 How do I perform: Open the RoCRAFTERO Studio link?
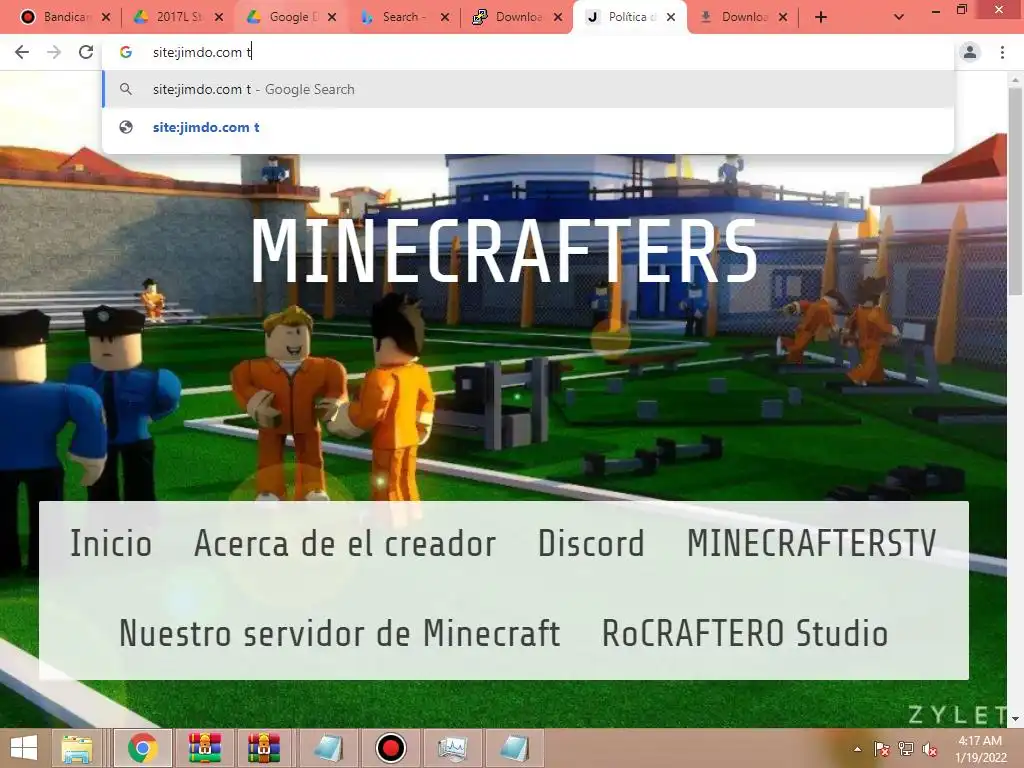tap(745, 633)
